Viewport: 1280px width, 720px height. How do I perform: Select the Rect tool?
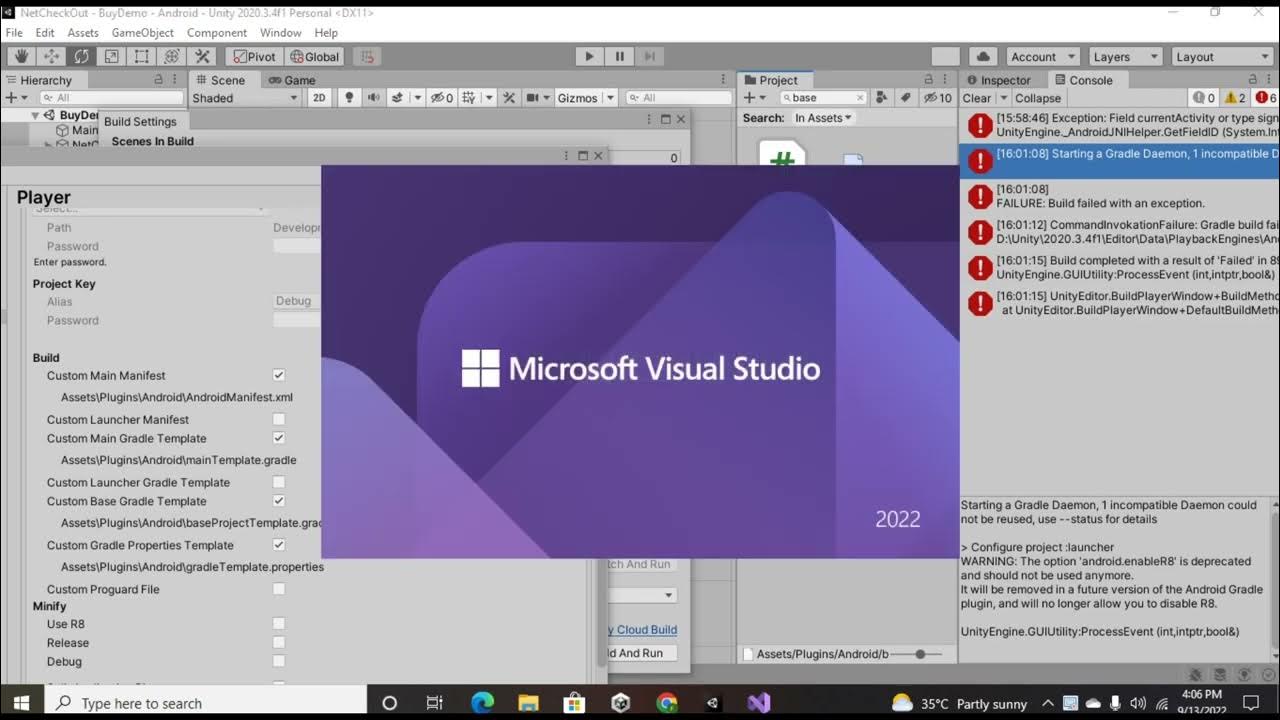141,57
